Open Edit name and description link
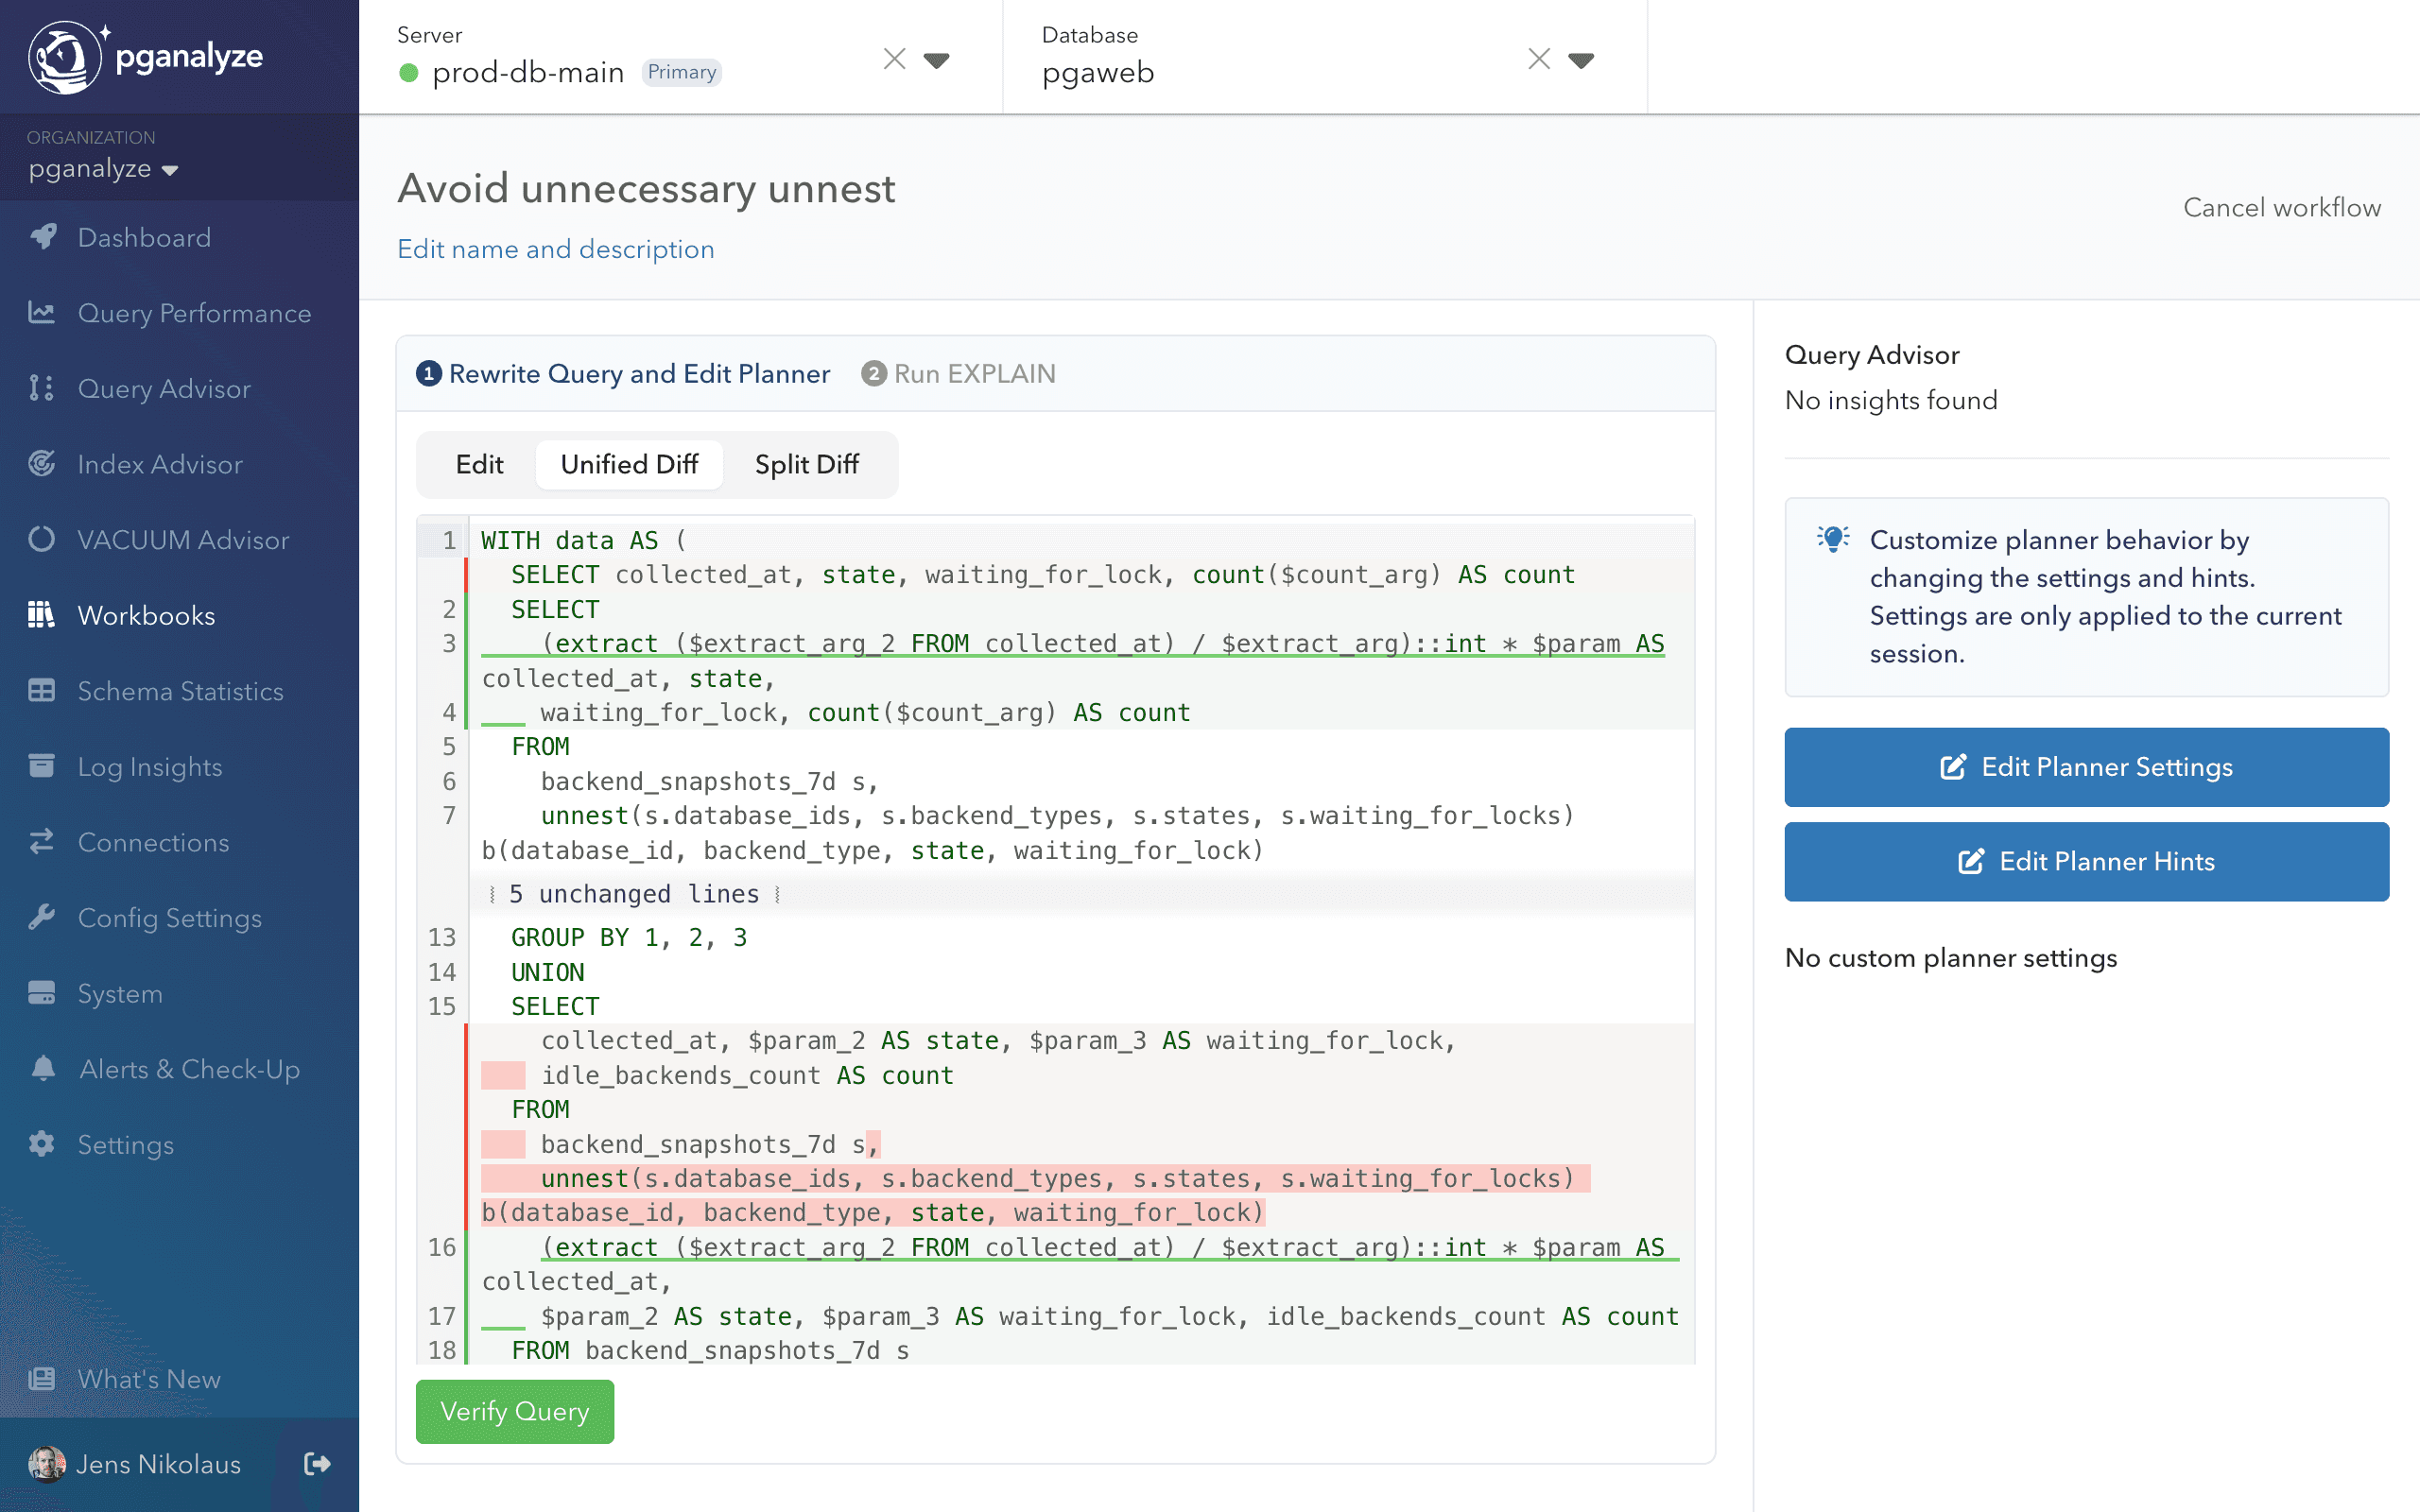Screen dimensions: 2420x1512 tap(555, 249)
